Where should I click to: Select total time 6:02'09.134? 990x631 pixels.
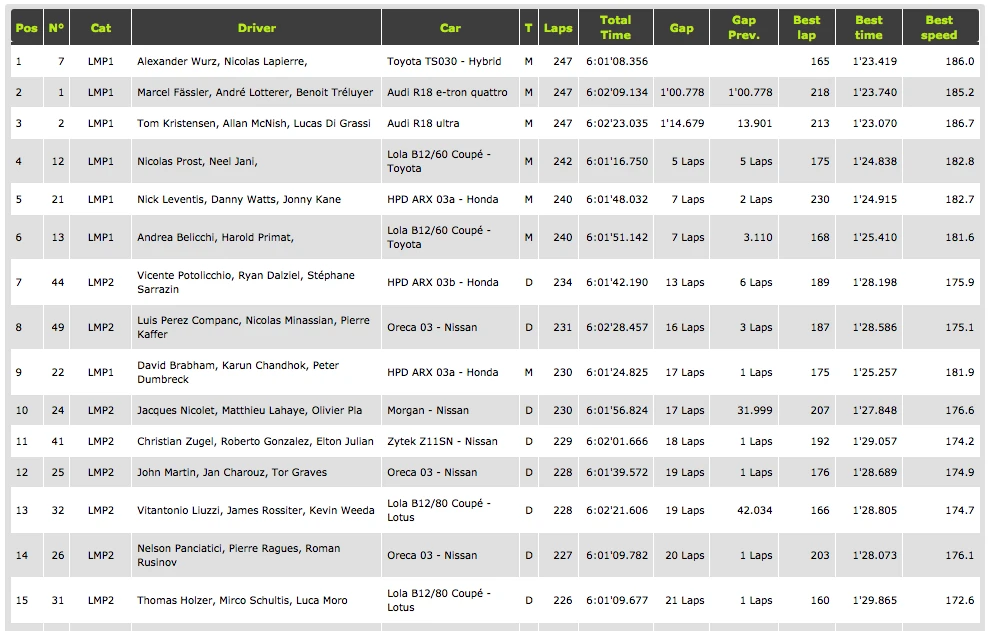point(617,92)
